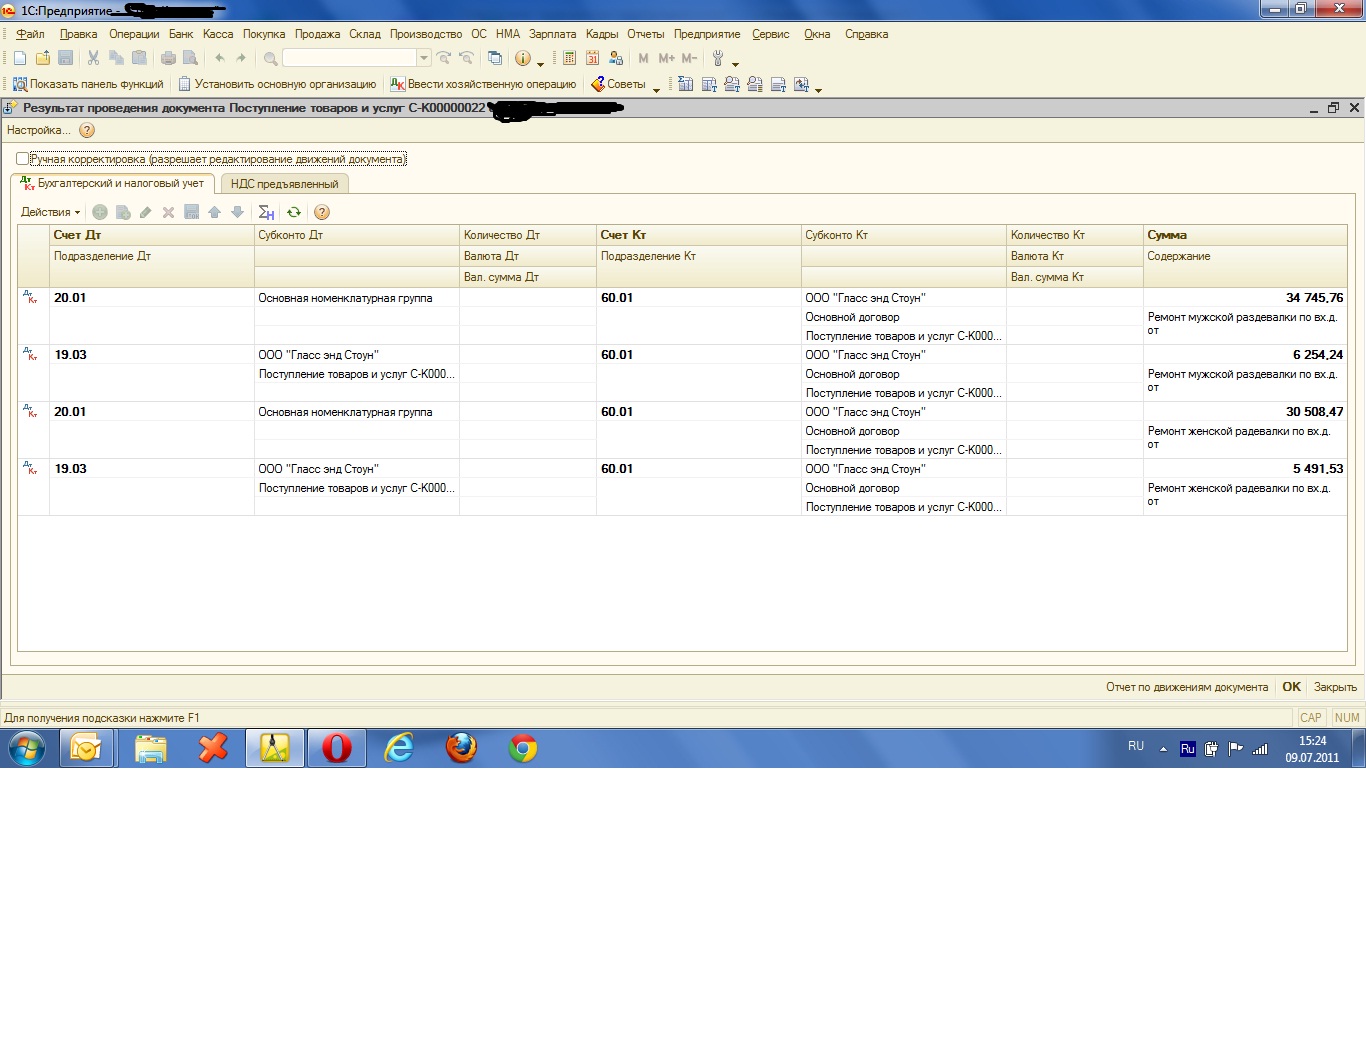1366x1058 pixels.
Task: Click Ввести хозяйственную операцию toolbar button
Action: point(483,84)
